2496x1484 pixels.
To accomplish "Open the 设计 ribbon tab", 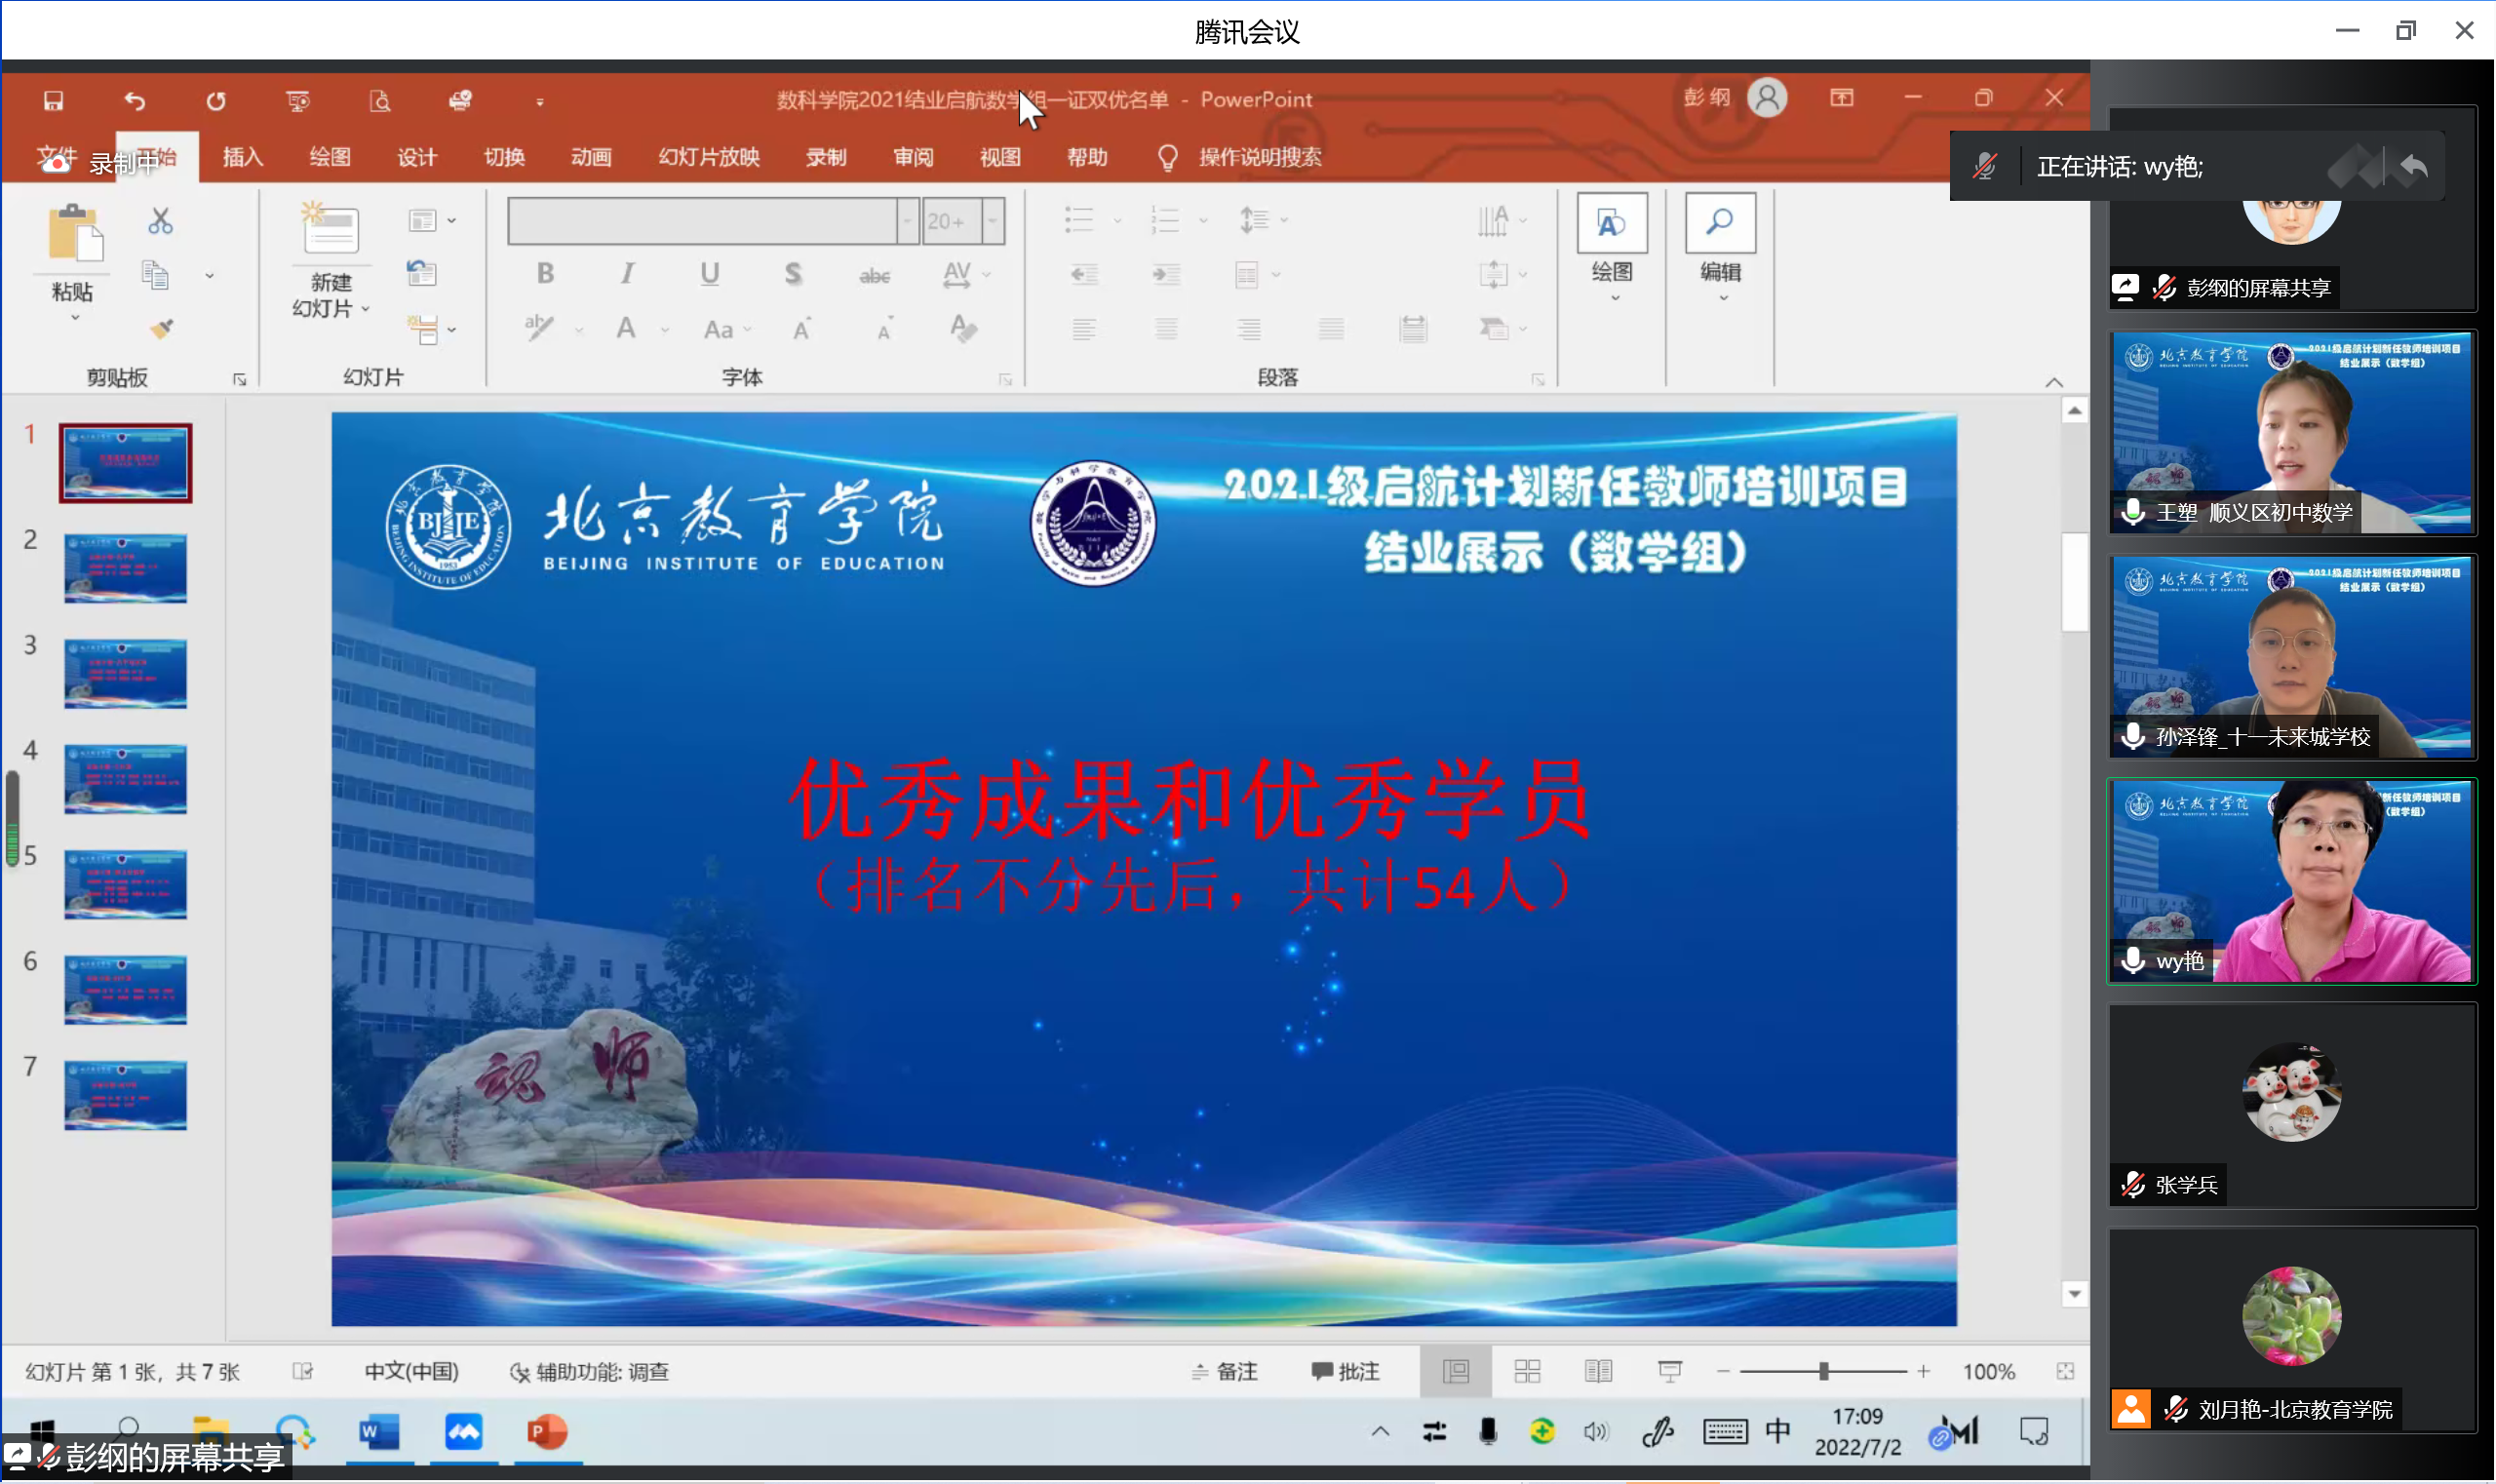I will [x=417, y=157].
